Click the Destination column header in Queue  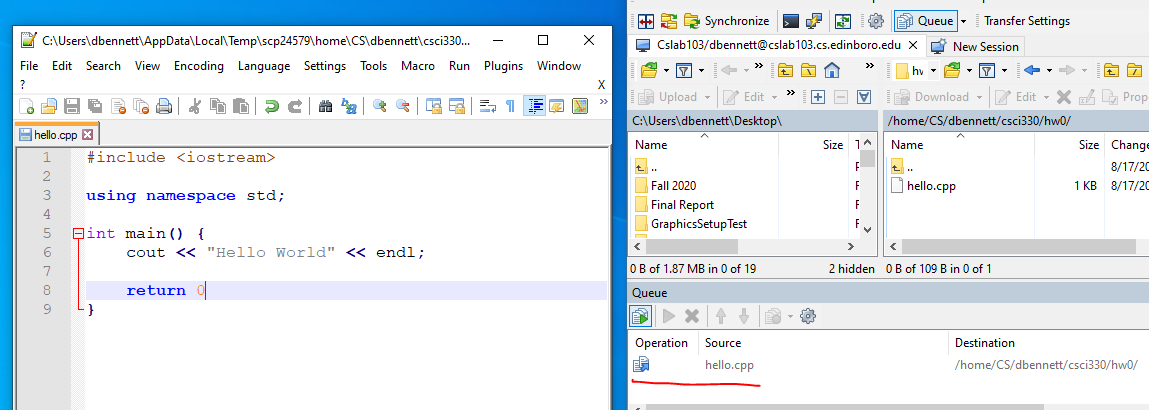(x=984, y=343)
